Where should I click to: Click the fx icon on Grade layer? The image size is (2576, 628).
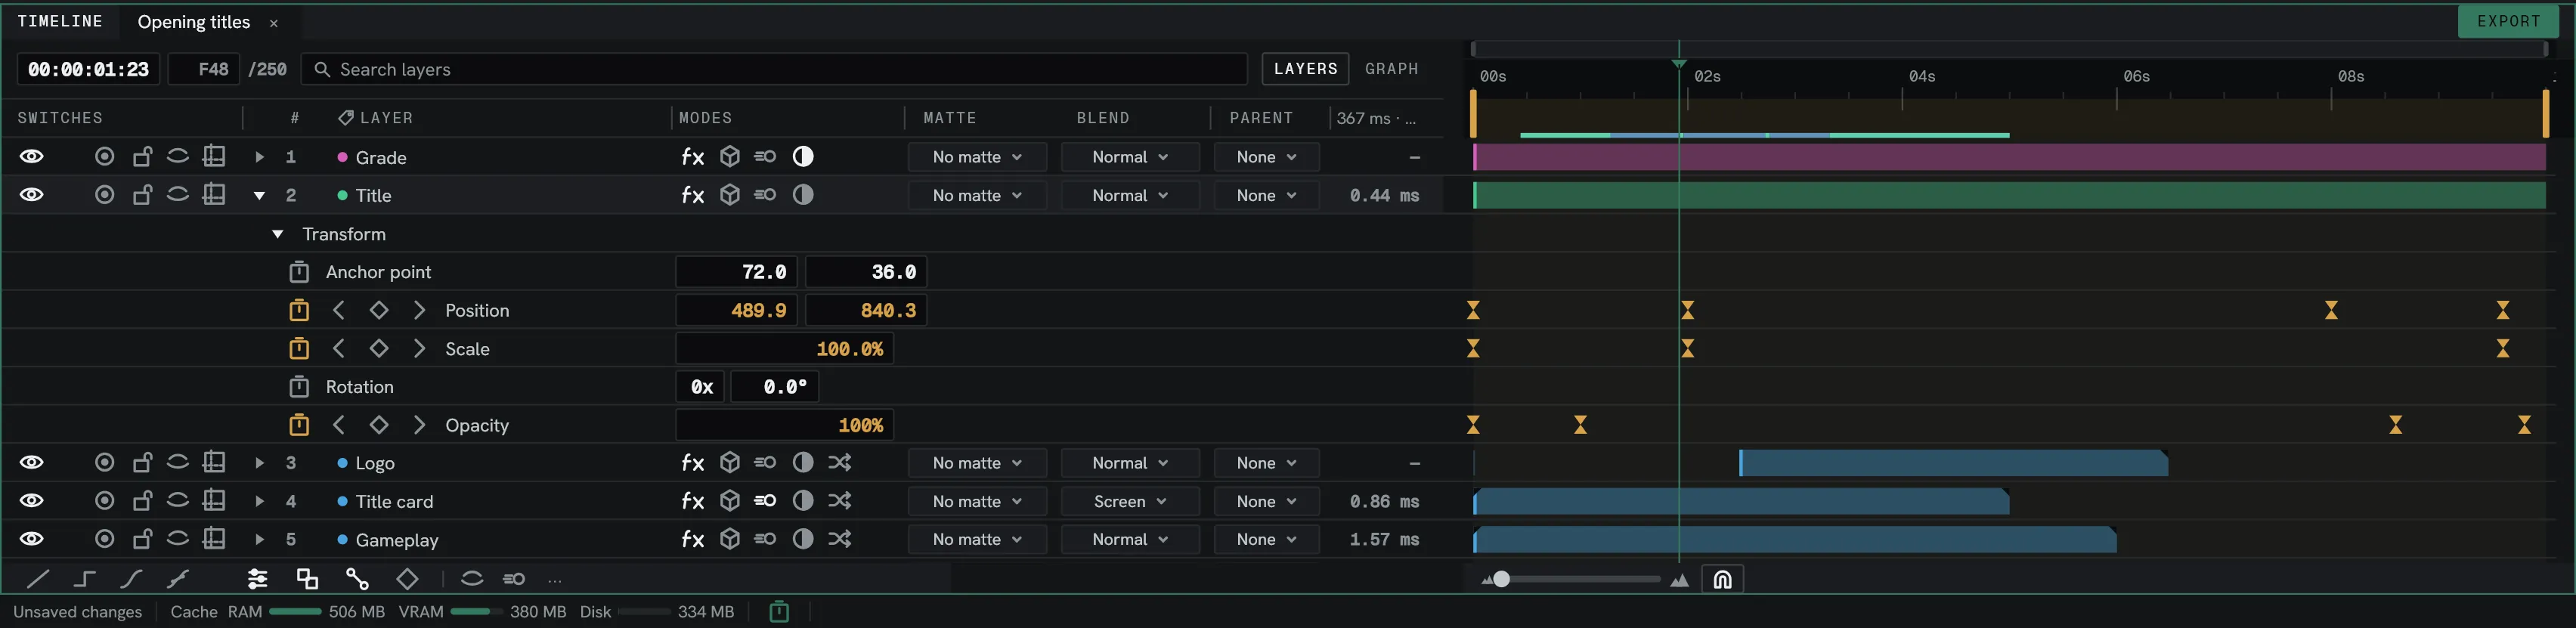coord(692,157)
